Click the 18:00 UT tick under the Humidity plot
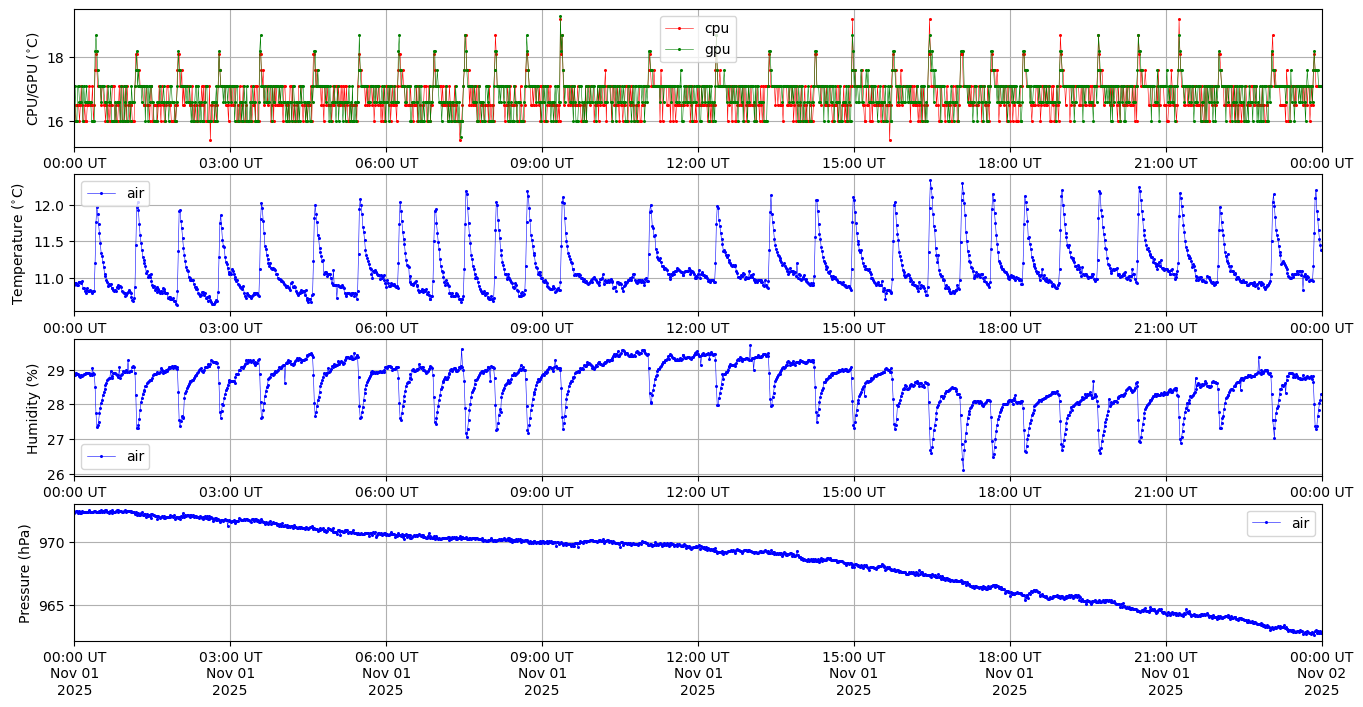This screenshot has width=1363, height=707. [x=1009, y=492]
